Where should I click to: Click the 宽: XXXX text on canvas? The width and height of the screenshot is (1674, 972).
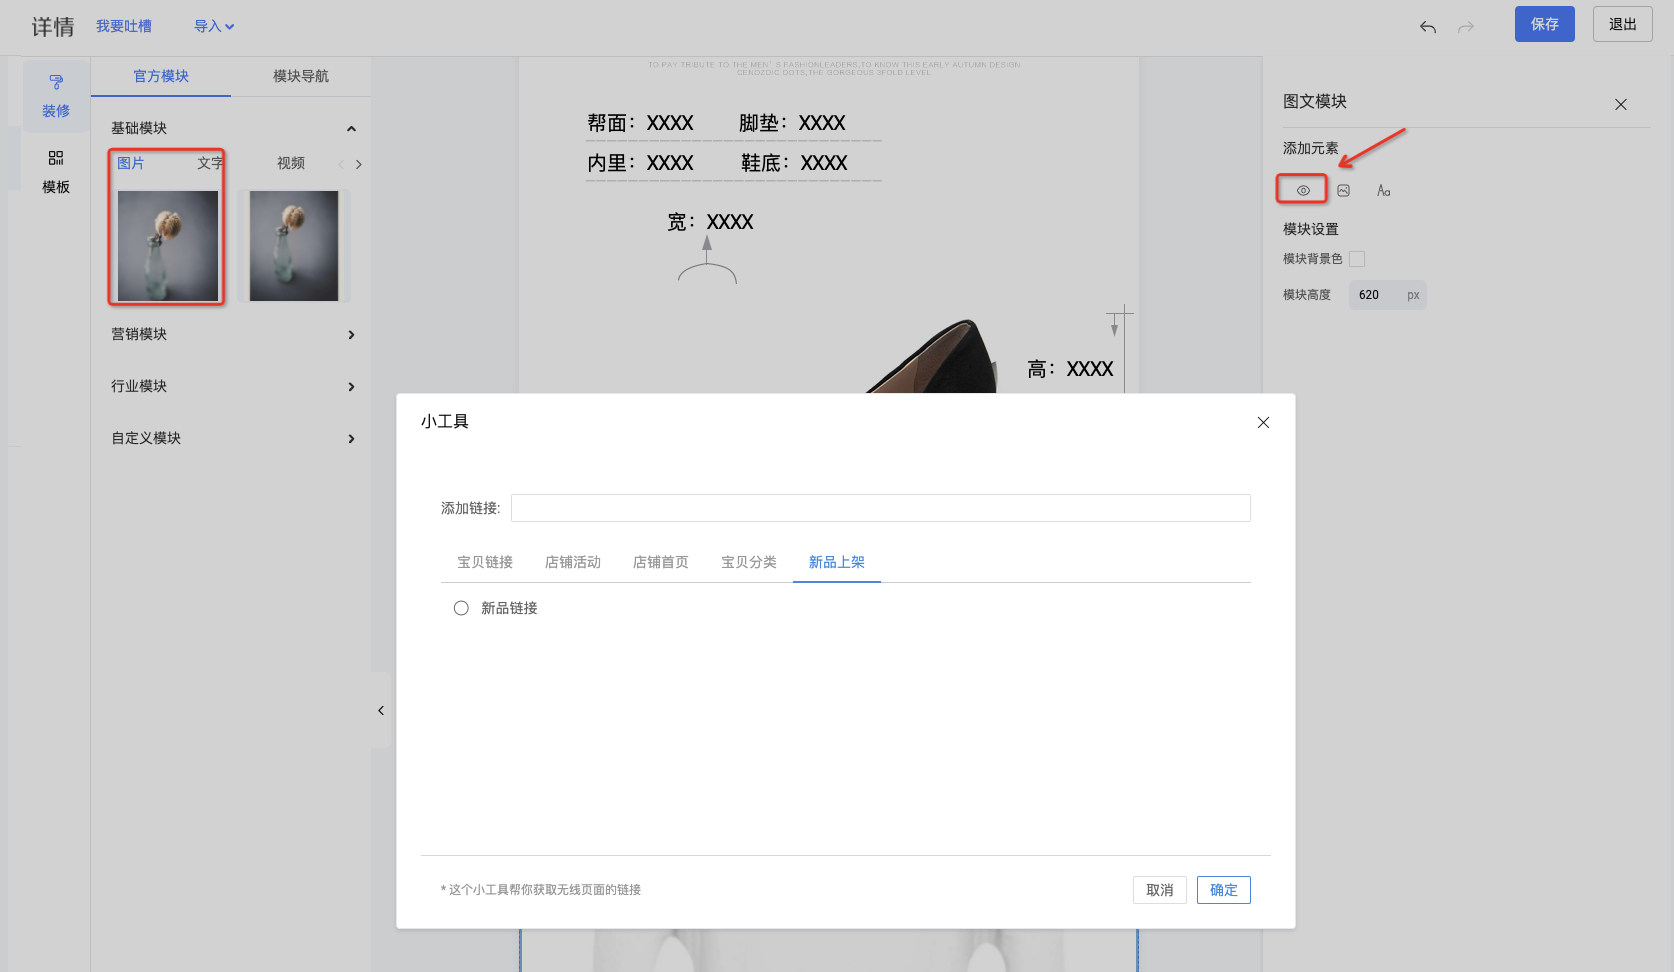[x=710, y=222]
